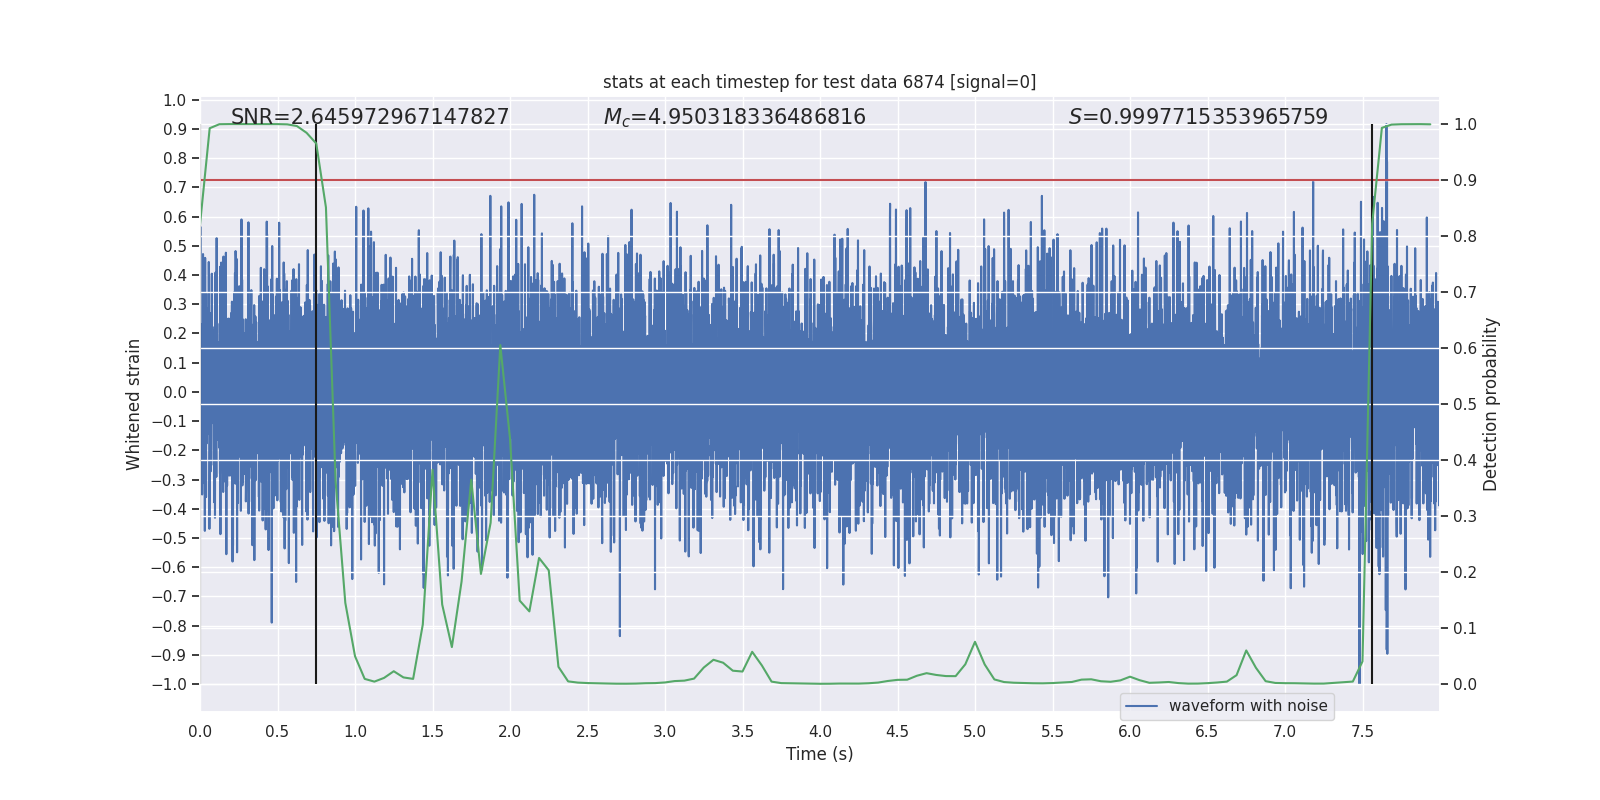Select the 'Whitened strain' y-axis label
This screenshot has height=800, width=1600.
click(134, 404)
